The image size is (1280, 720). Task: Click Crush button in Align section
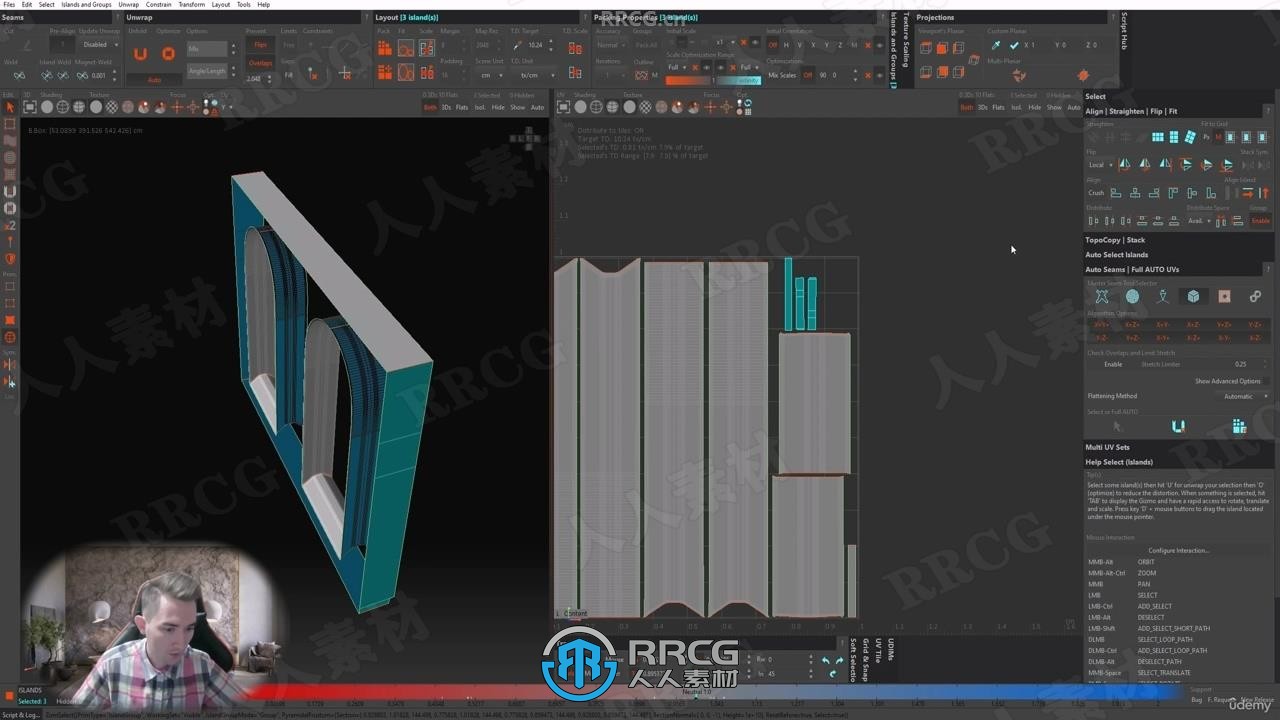point(1096,193)
